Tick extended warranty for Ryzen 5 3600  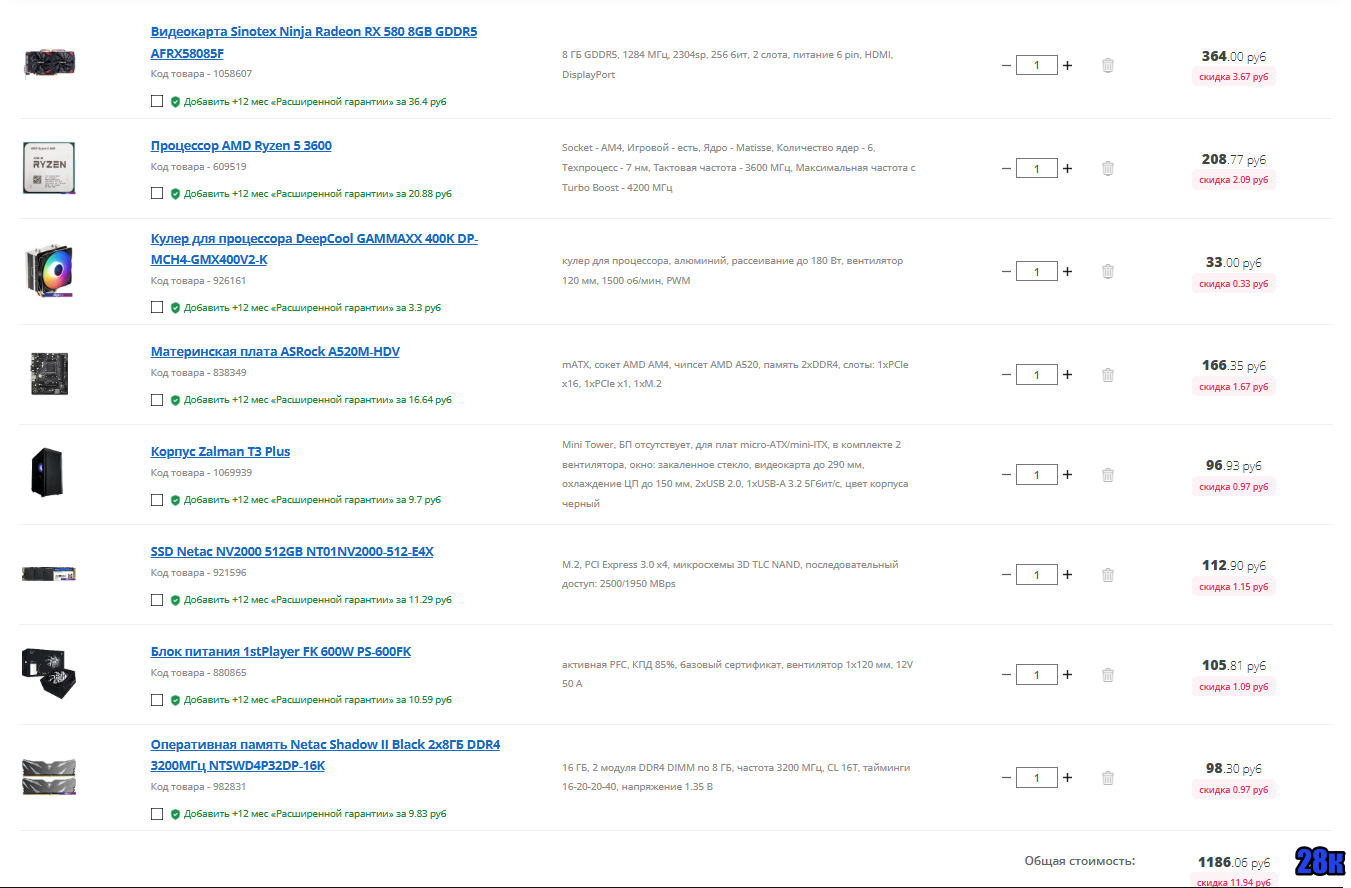click(x=157, y=193)
